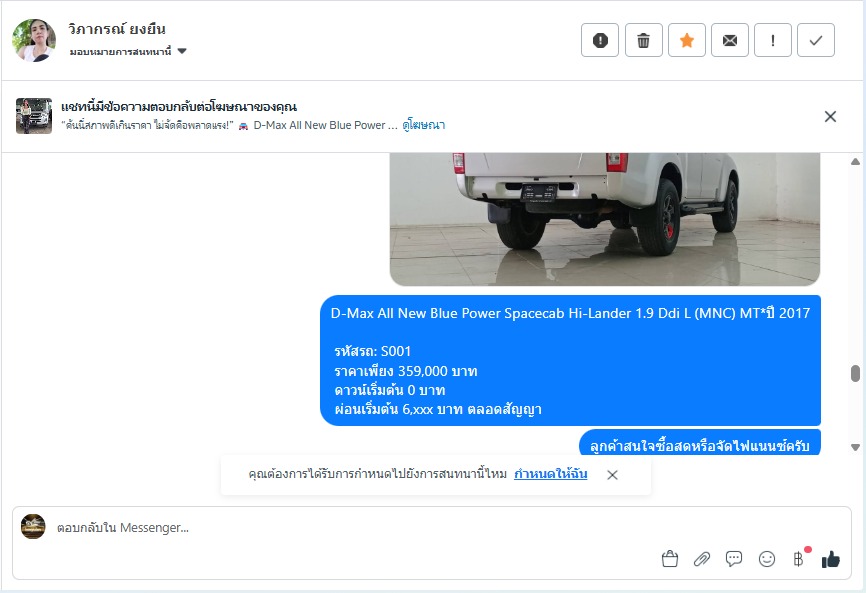Dismiss the assignment prompt popup
The width and height of the screenshot is (866, 593).
612,475
